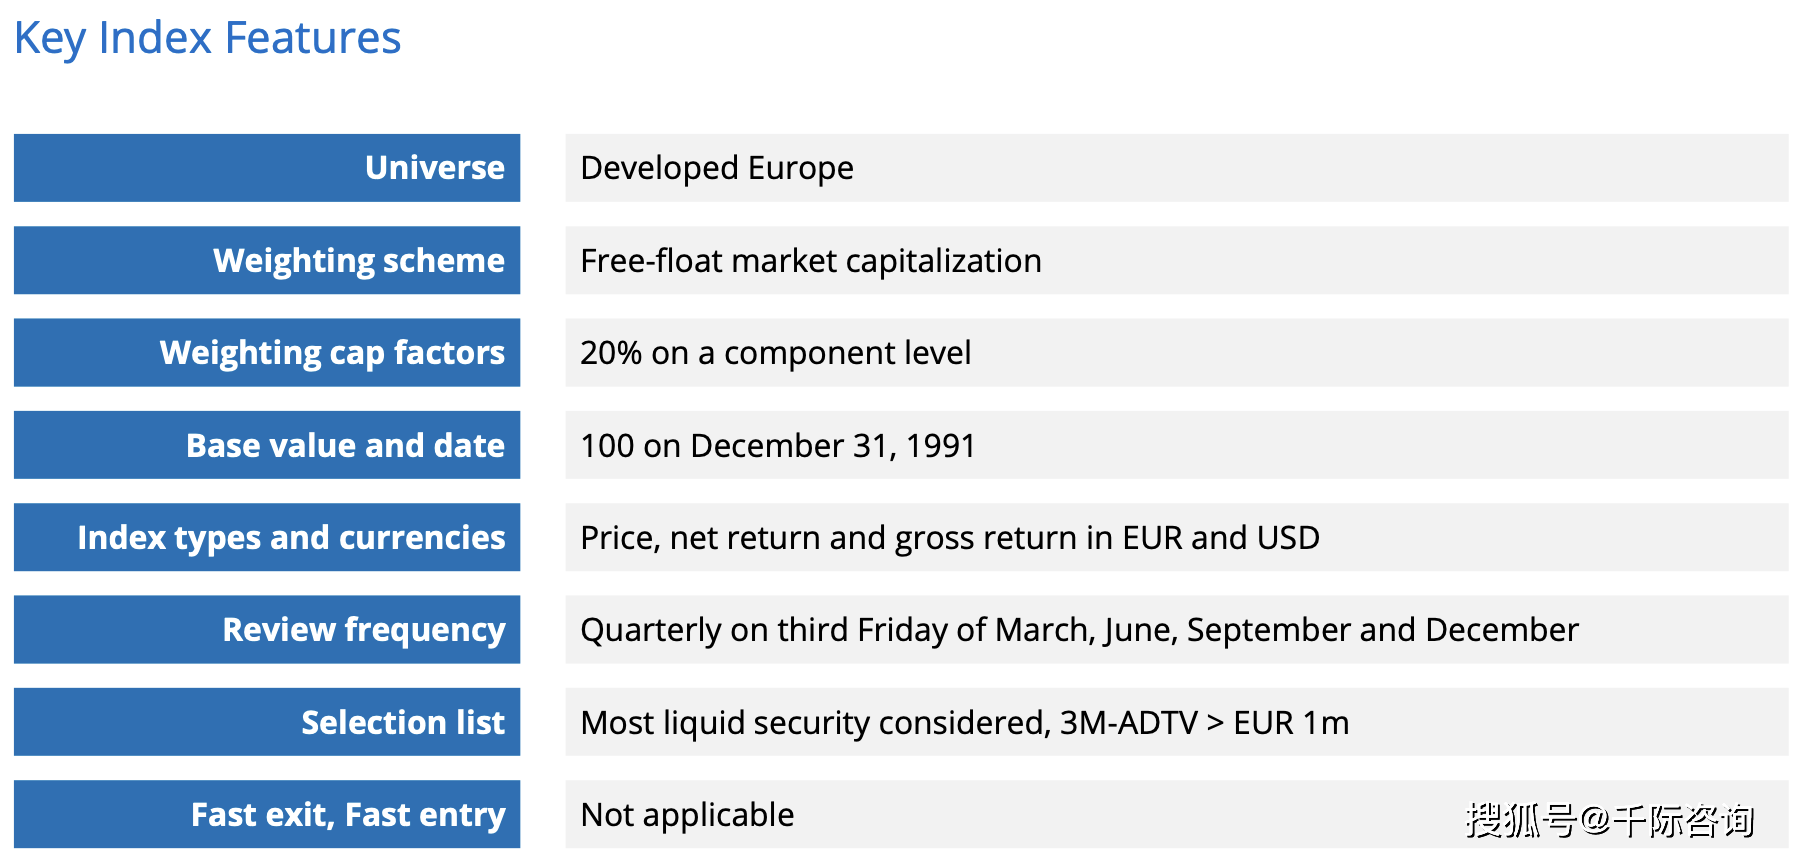Select the Review frequency label

coord(364,630)
